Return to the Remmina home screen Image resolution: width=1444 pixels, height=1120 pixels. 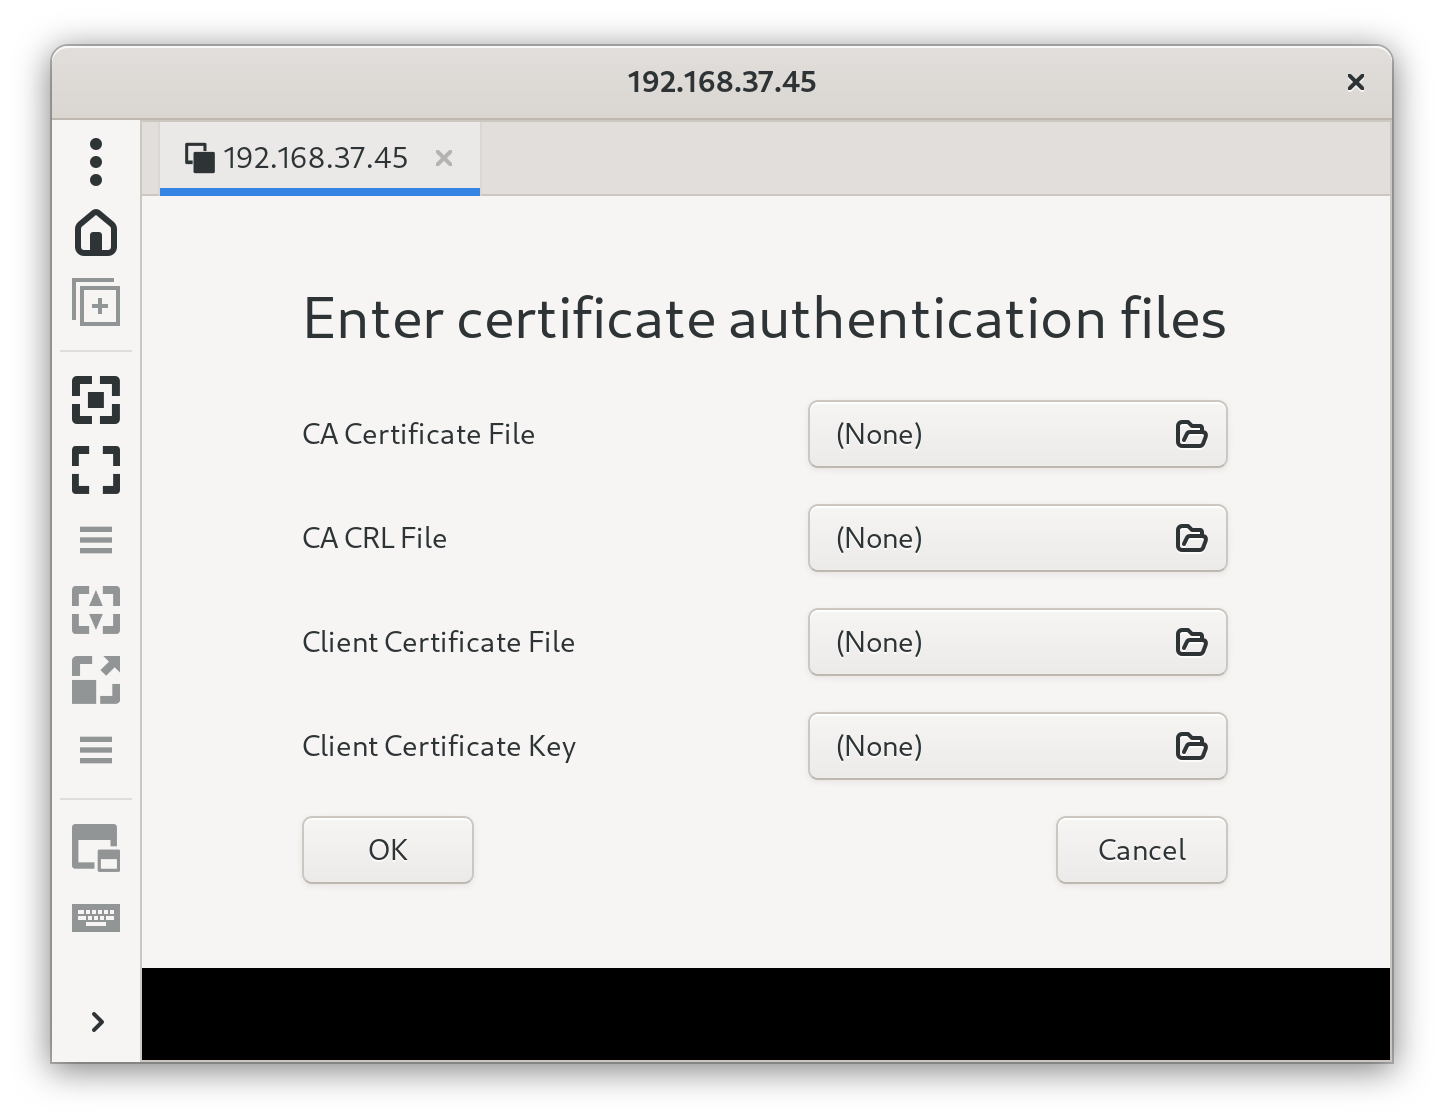tap(96, 234)
